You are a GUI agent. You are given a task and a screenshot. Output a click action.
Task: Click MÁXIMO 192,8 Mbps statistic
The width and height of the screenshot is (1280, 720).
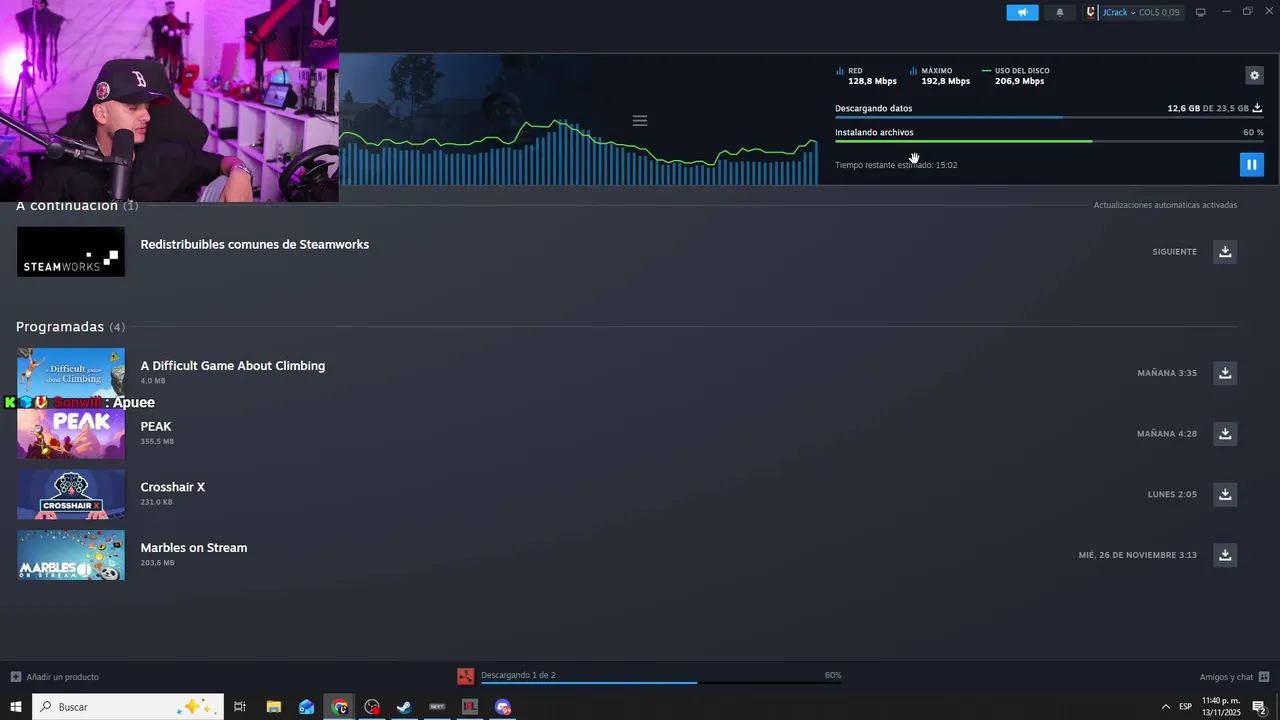pos(940,76)
